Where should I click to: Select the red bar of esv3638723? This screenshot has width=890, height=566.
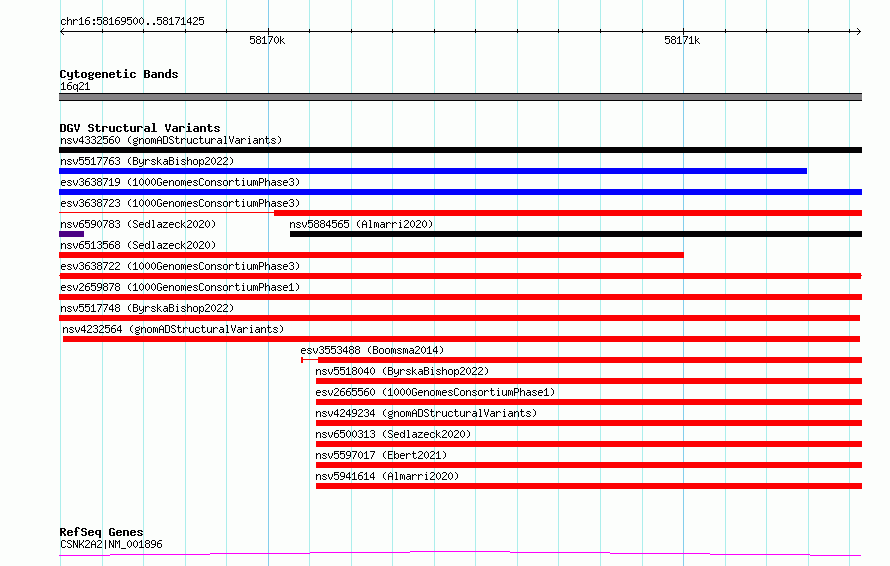[x=568, y=213]
